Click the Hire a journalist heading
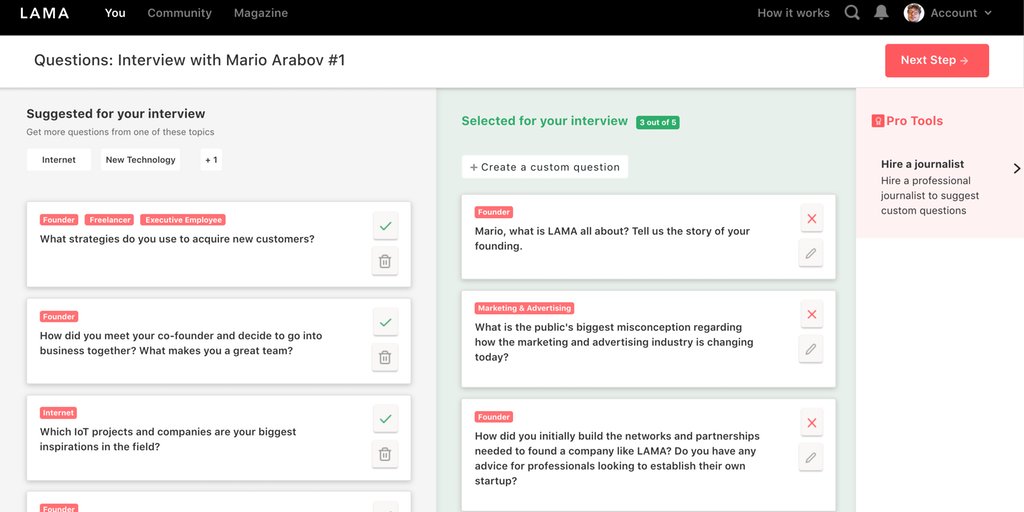 coord(922,164)
